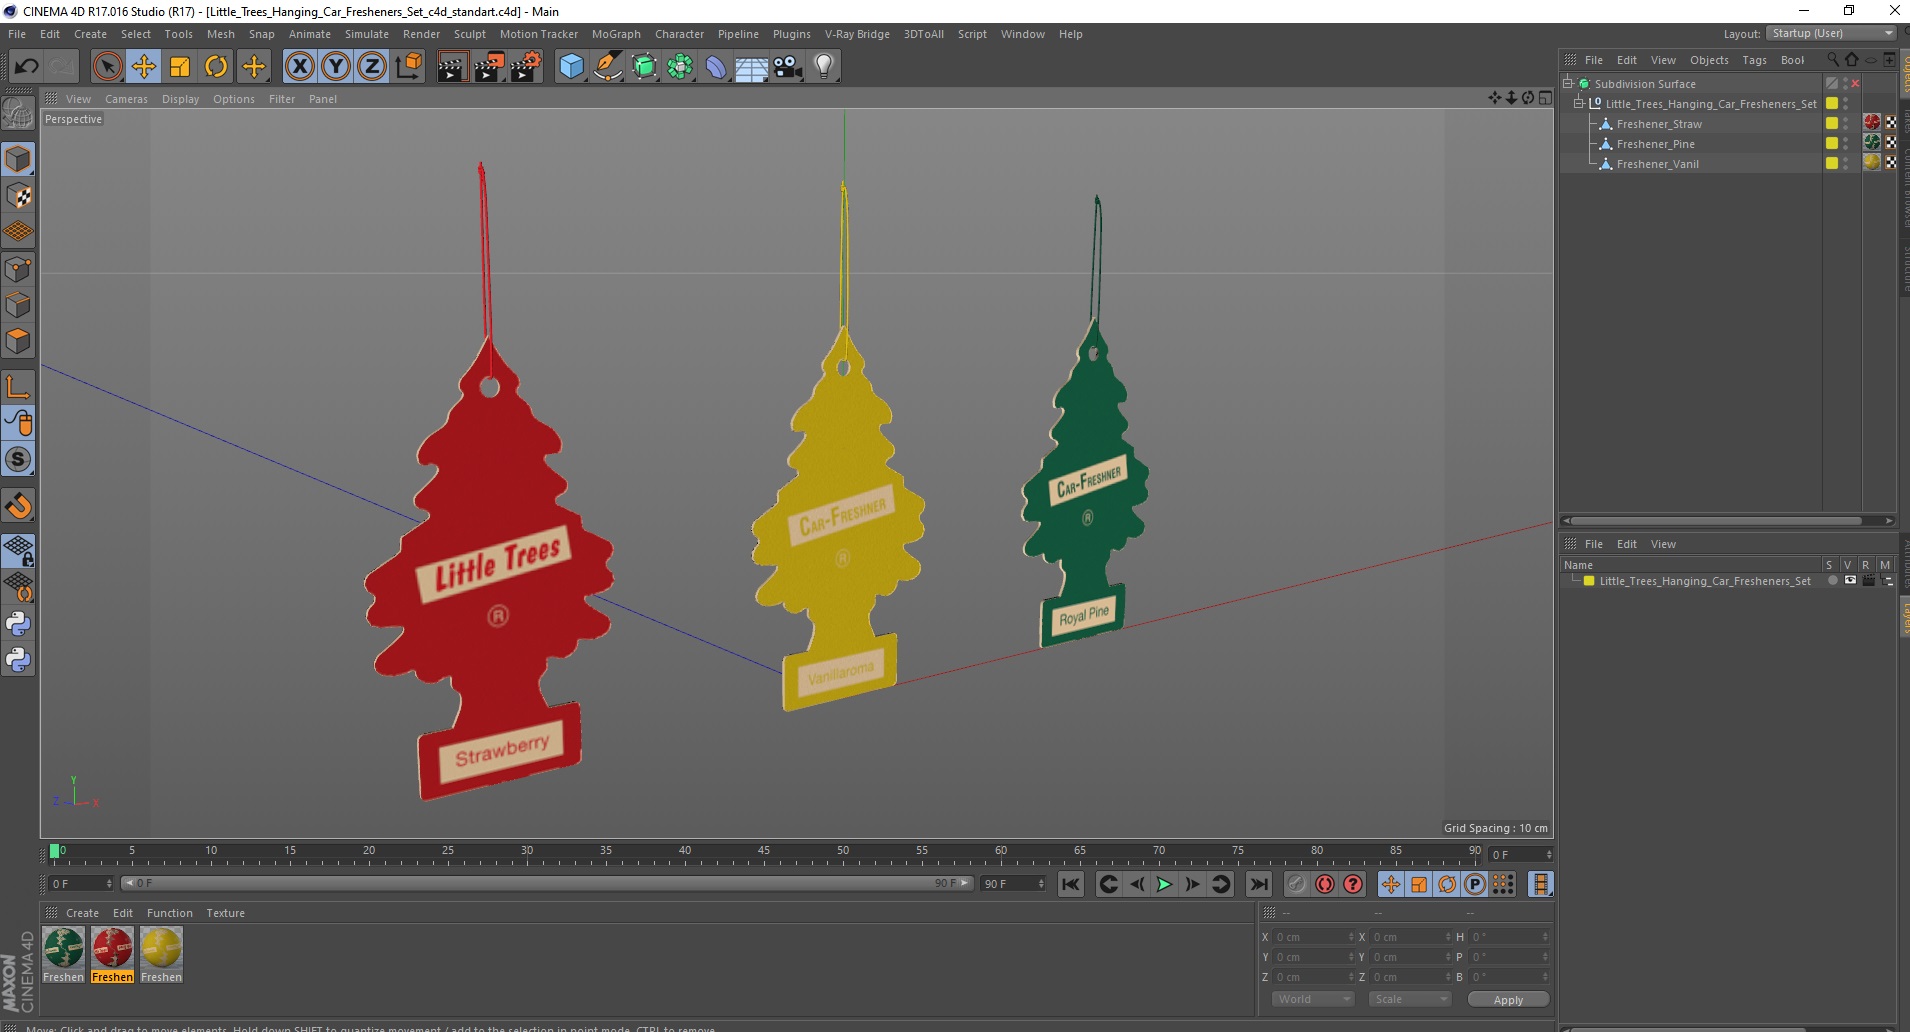Open the Viewport Solo S icon
This screenshot has width=1910, height=1032.
point(18,460)
